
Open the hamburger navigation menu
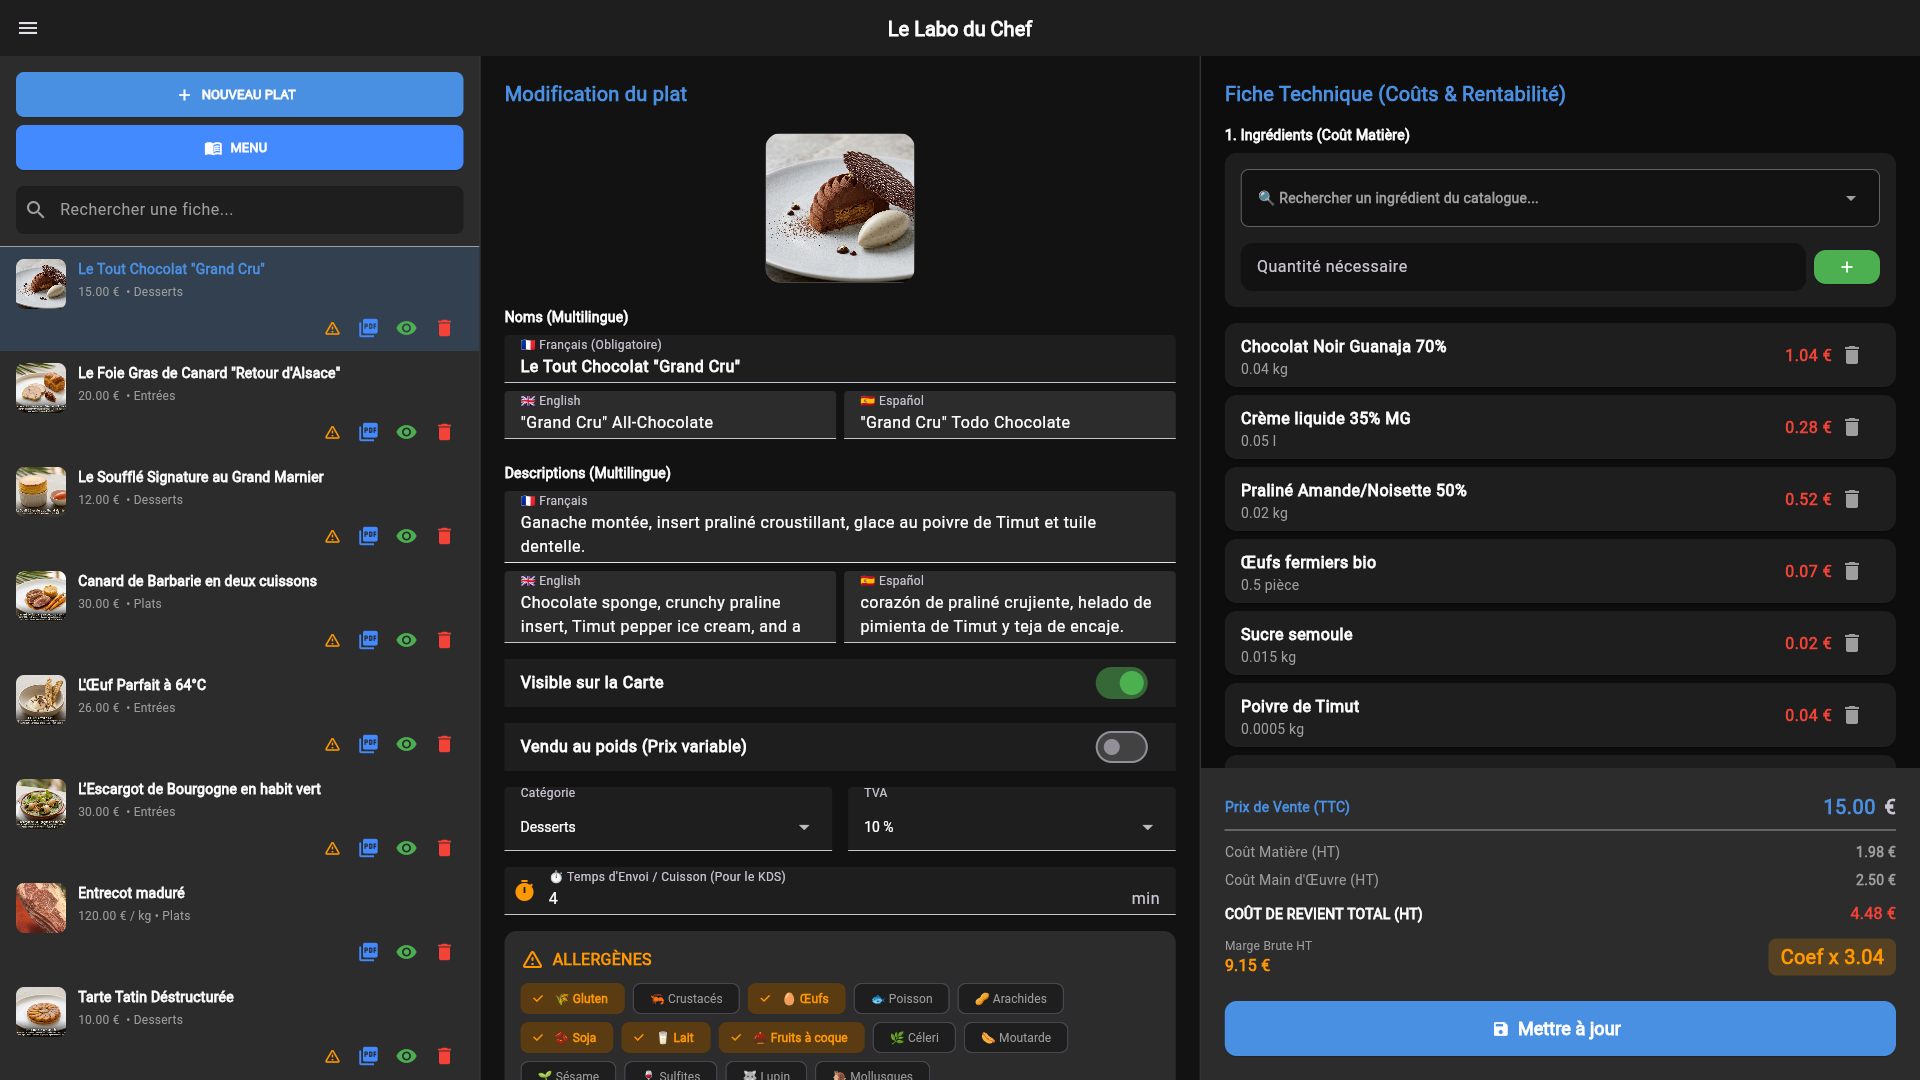[x=28, y=28]
